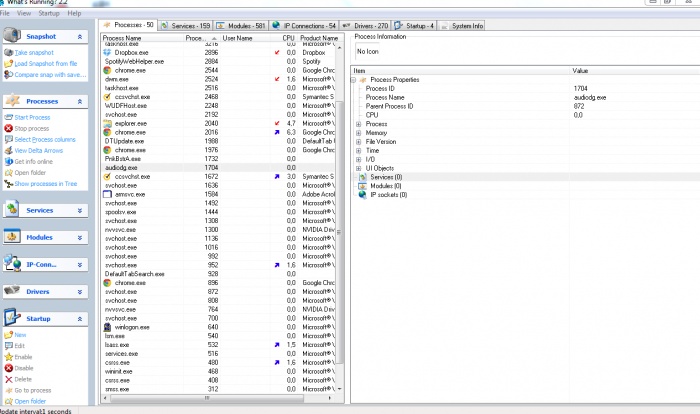Select the SpotifyWebHelper.exe process row
This screenshot has width=700, height=414.
[x=218, y=61]
